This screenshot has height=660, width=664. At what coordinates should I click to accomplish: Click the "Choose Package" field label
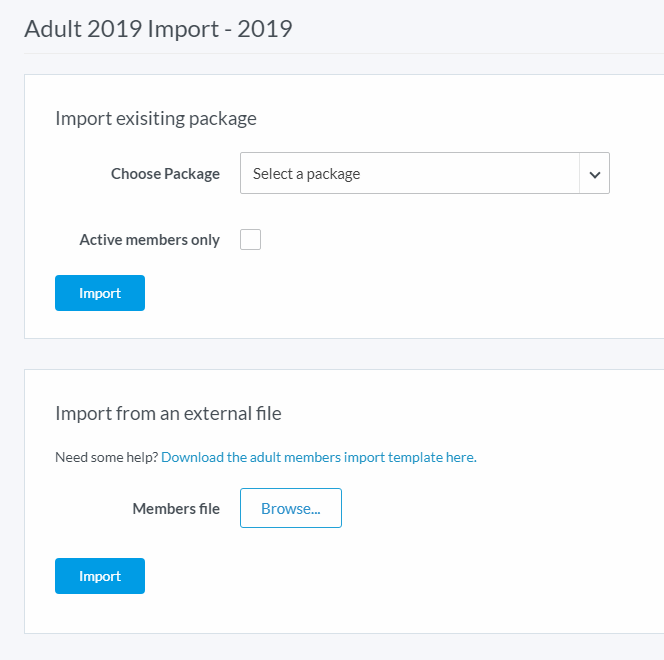pyautogui.click(x=165, y=174)
